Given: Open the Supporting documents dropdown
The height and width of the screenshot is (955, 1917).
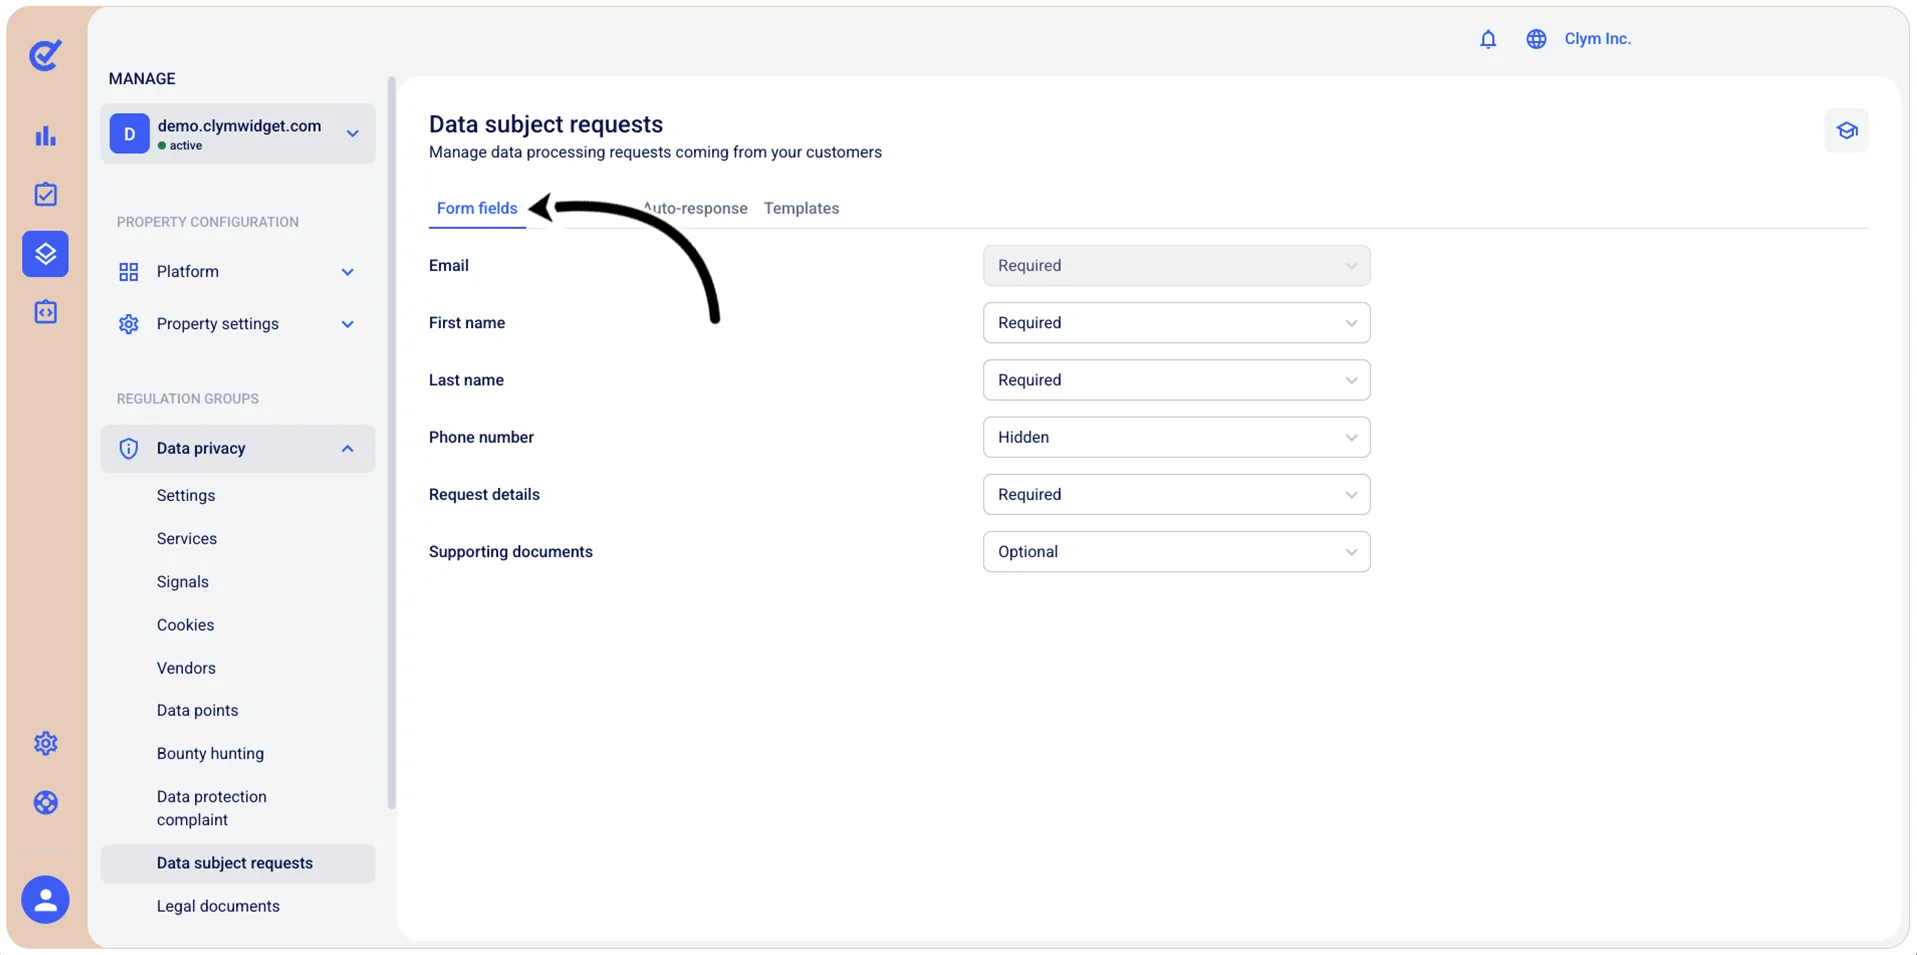Looking at the screenshot, I should 1176,552.
